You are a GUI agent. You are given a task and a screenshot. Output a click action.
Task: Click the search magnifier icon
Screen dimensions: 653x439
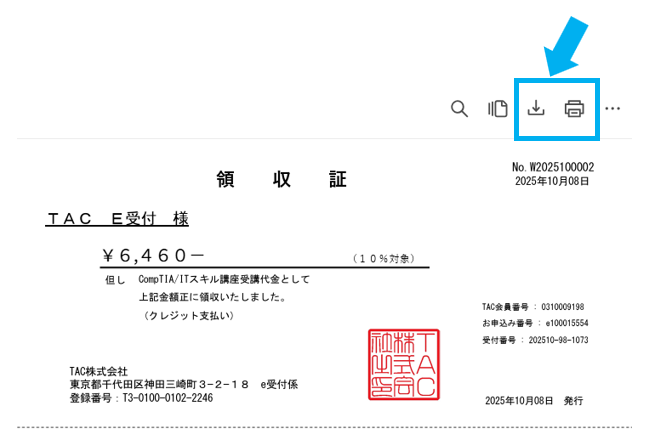(459, 109)
